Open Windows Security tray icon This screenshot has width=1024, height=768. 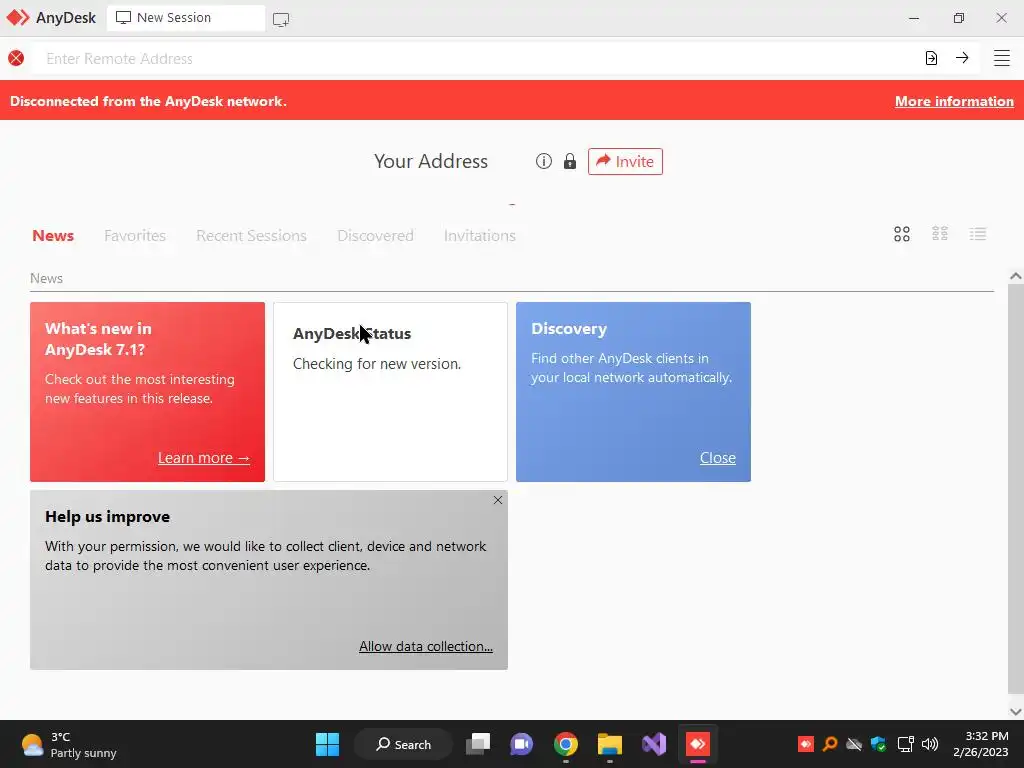coord(878,744)
